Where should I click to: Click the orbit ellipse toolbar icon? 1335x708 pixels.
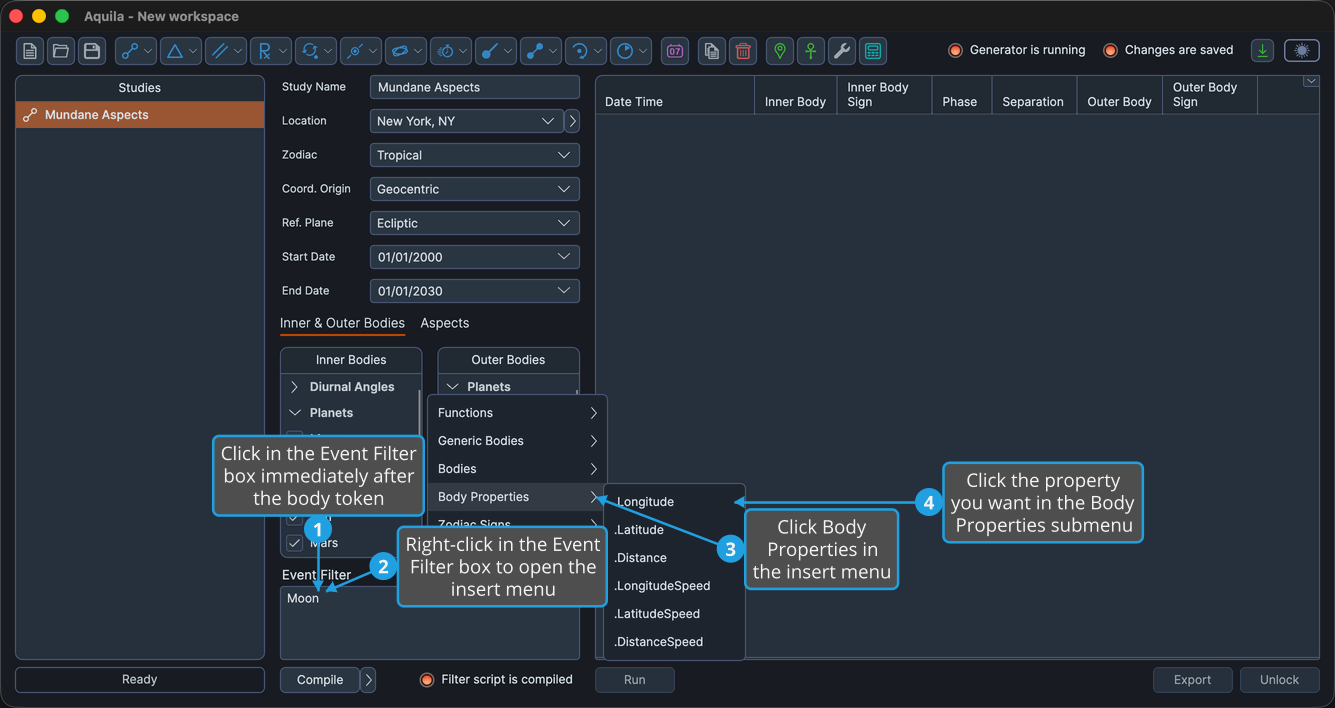pyautogui.click(x=406, y=51)
